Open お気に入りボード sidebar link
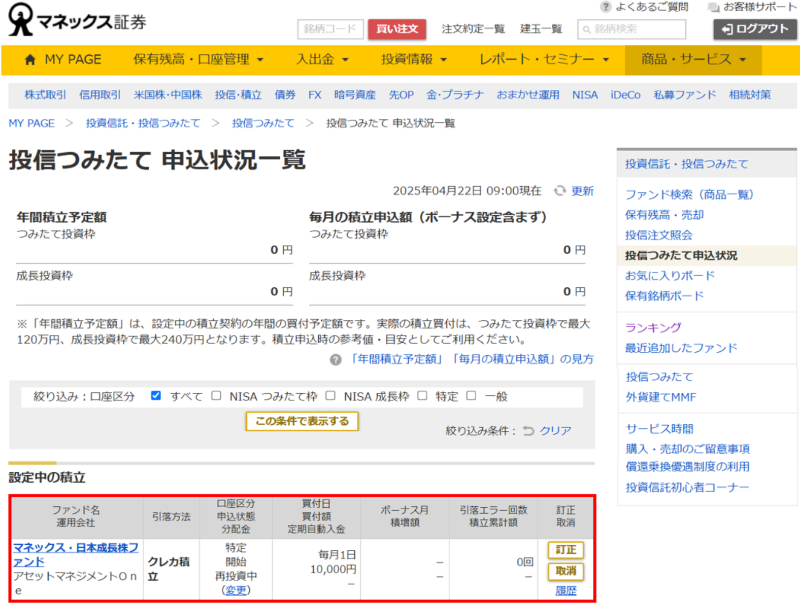Screen dimensions: 800x608 670,275
